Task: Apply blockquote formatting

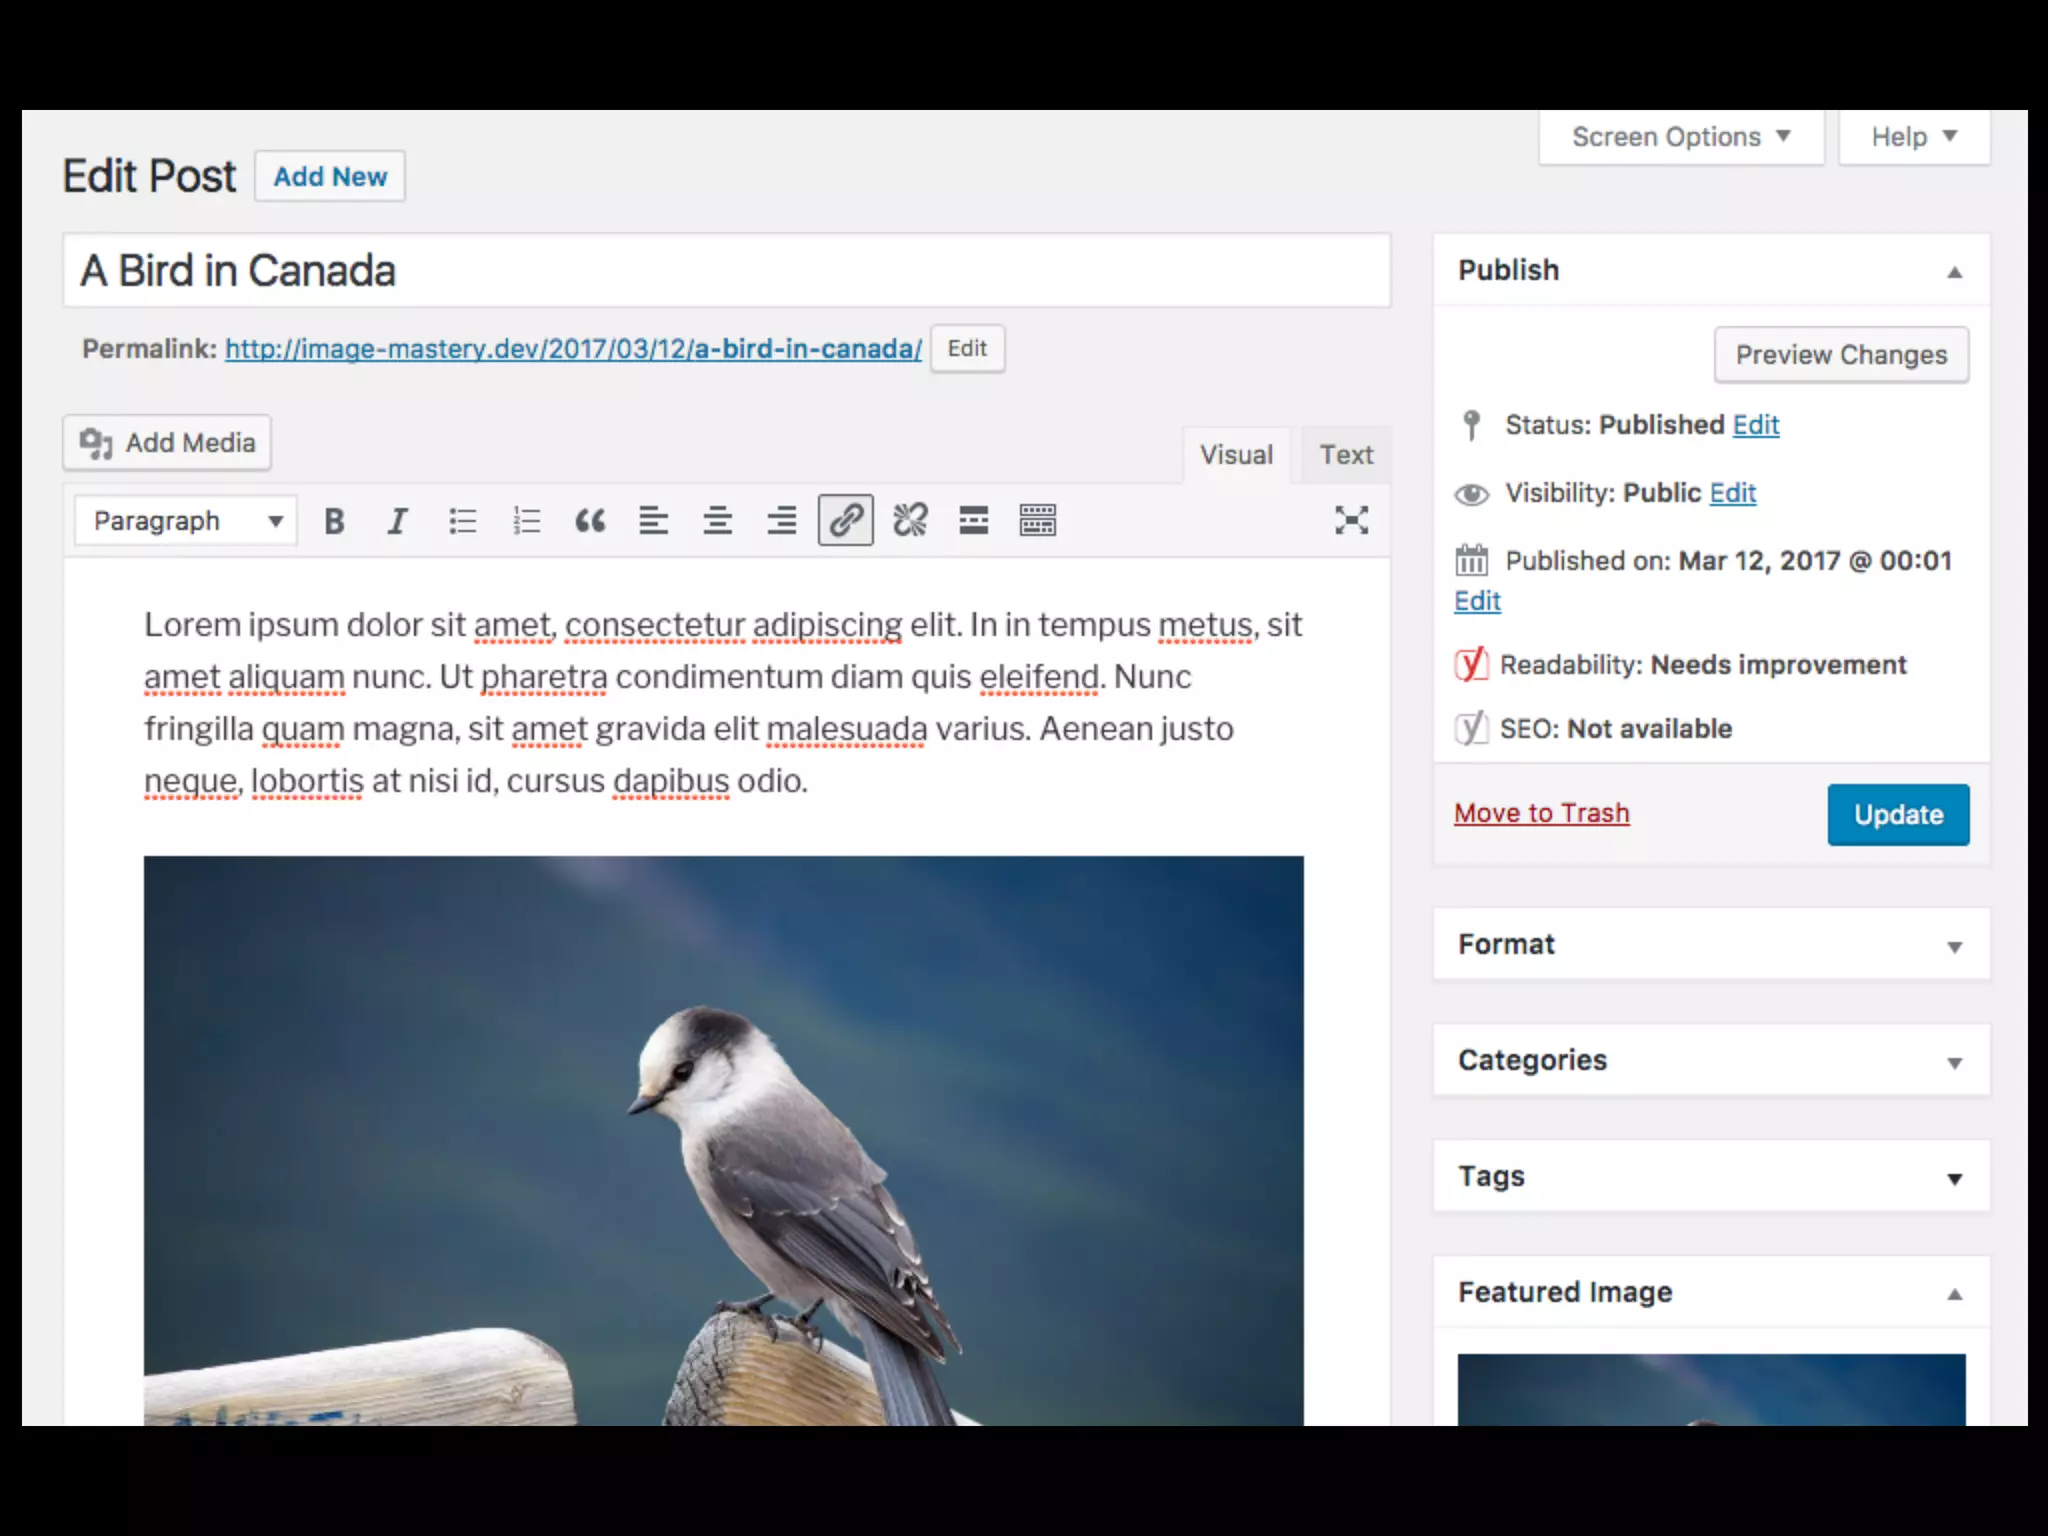Action: click(x=590, y=521)
